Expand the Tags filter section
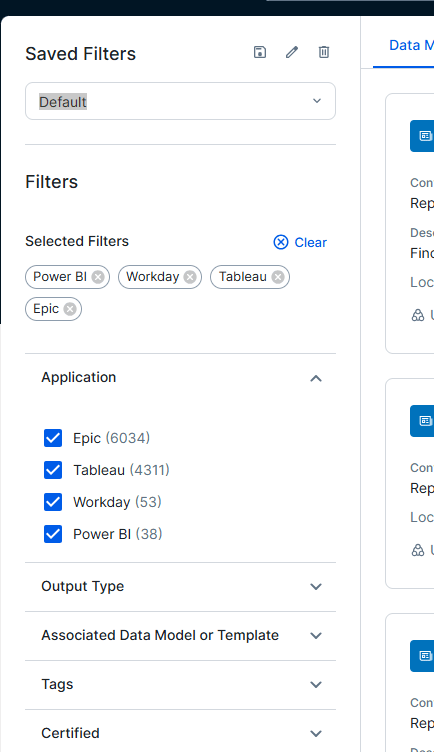Screen dimensions: 434x752 click(x=180, y=684)
